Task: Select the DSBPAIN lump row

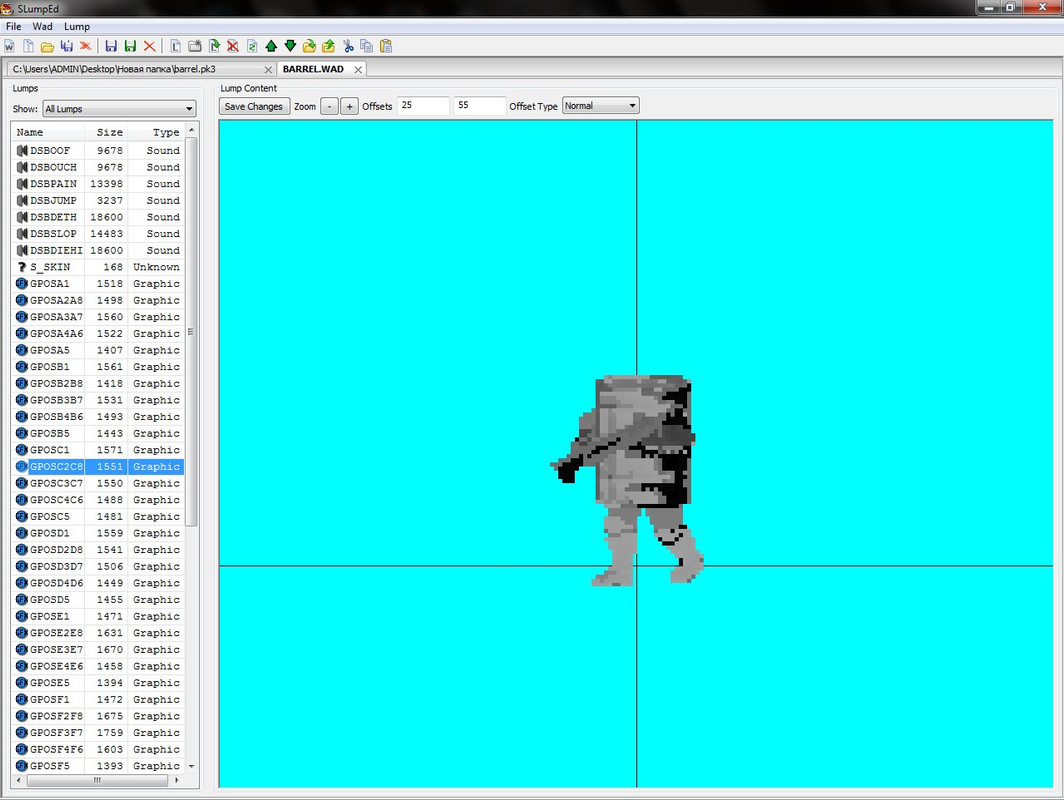Action: pyautogui.click(x=98, y=184)
